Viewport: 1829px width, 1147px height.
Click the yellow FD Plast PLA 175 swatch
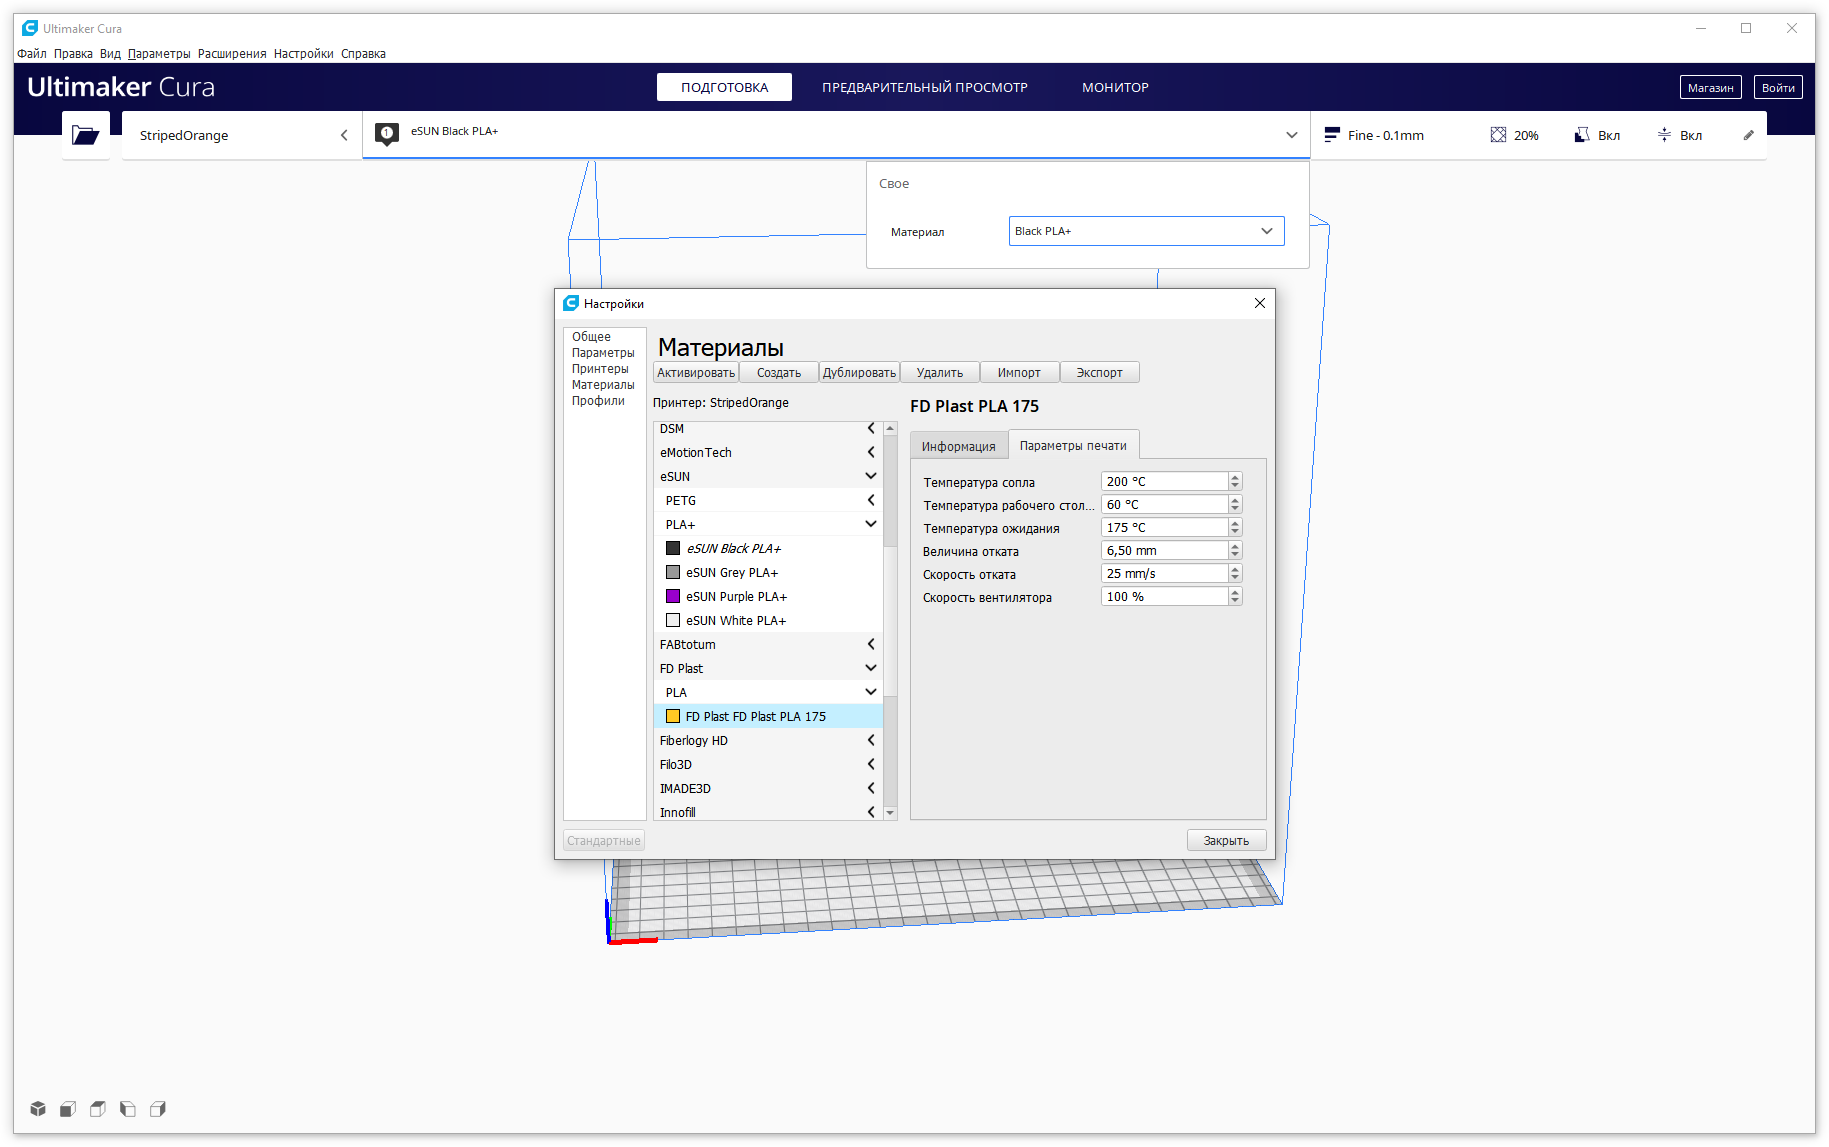pos(673,716)
